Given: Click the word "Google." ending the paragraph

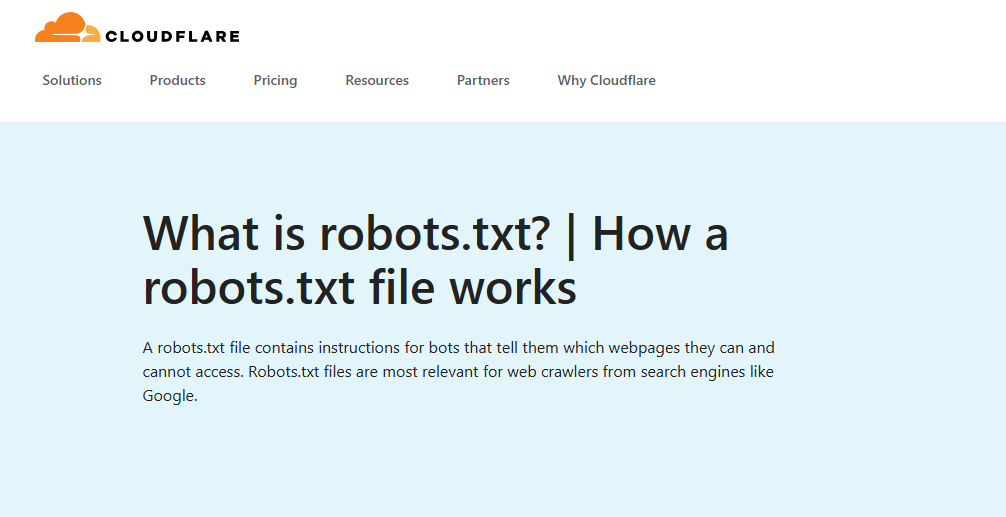Looking at the screenshot, I should tap(171, 396).
